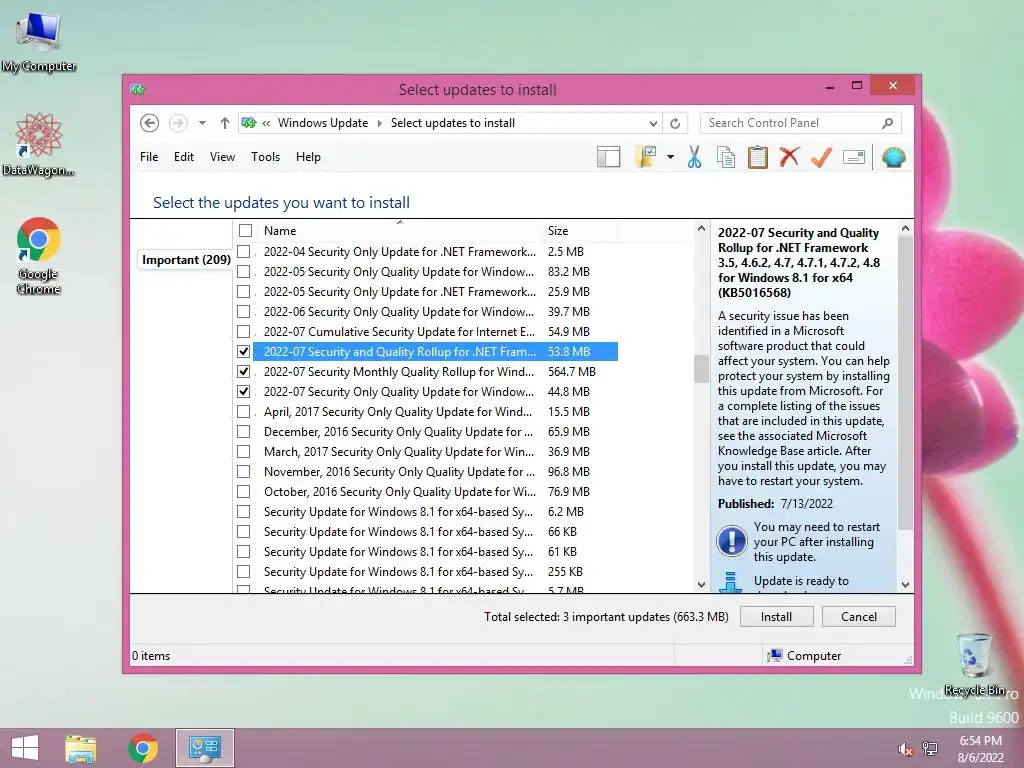Toggle the select-all checkbox beside Name

coord(246,231)
